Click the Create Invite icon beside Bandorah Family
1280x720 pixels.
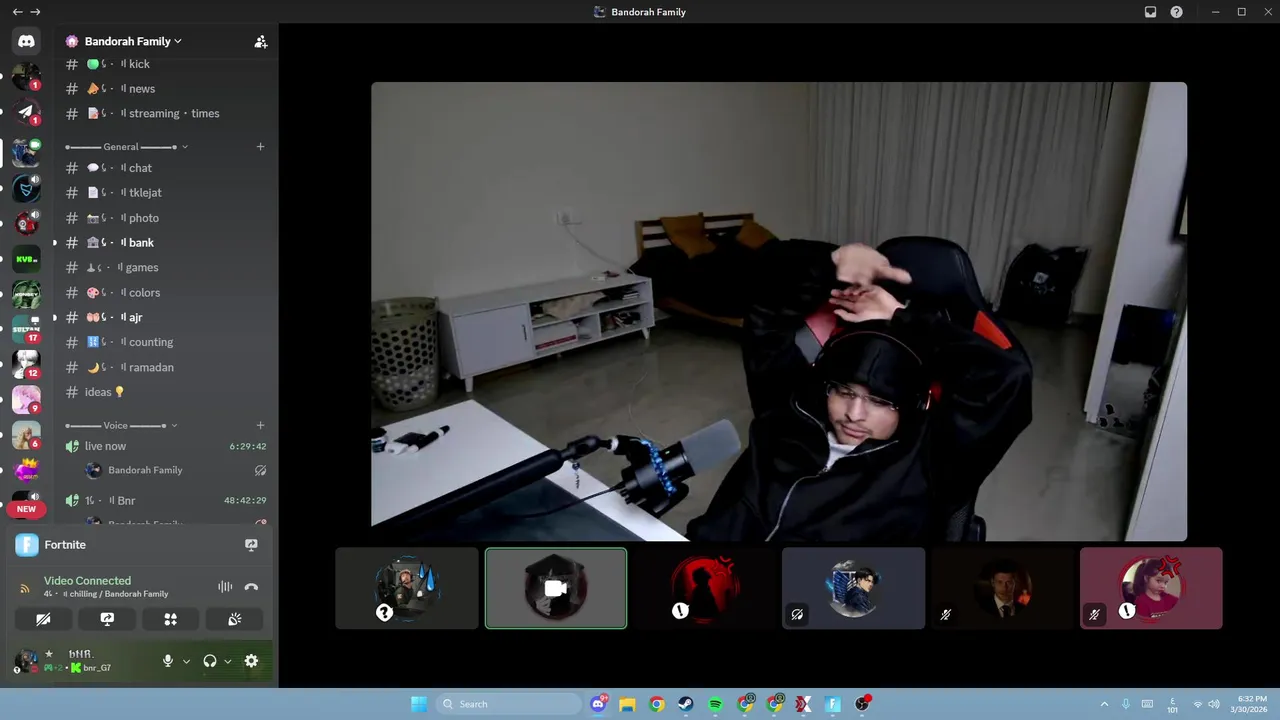pos(261,41)
